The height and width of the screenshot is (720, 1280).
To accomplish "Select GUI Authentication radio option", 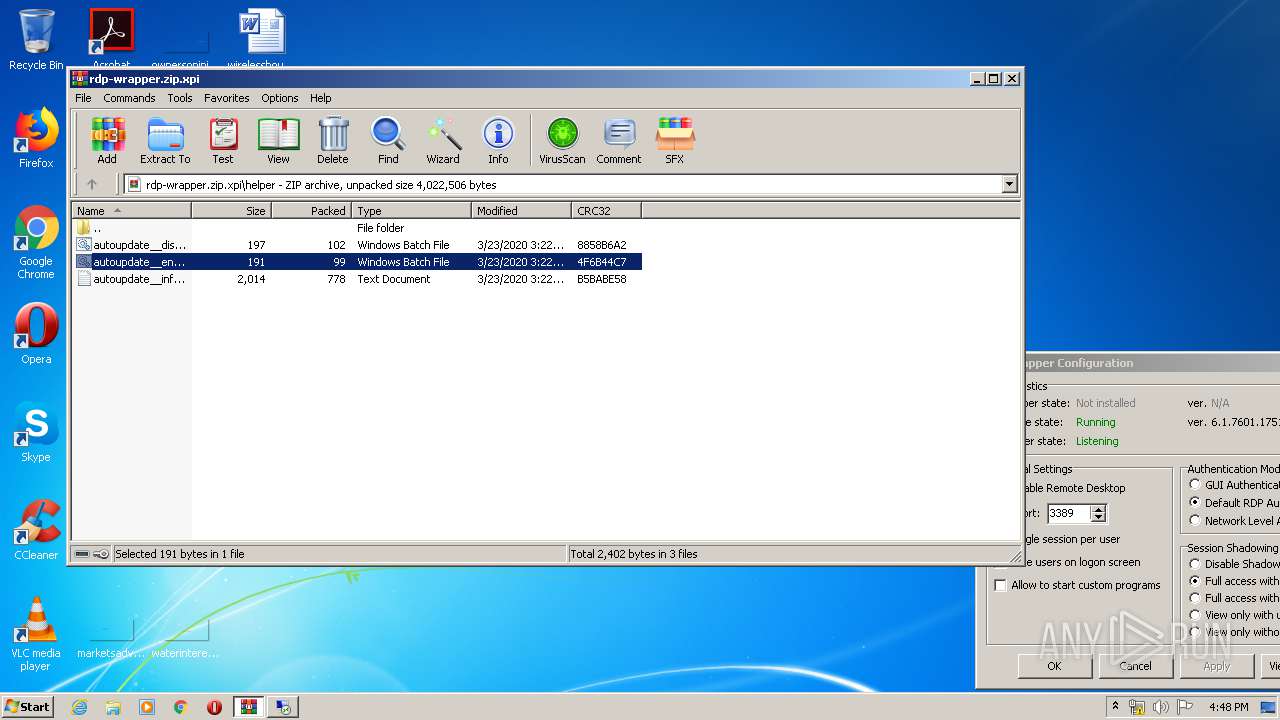I will (x=1195, y=485).
